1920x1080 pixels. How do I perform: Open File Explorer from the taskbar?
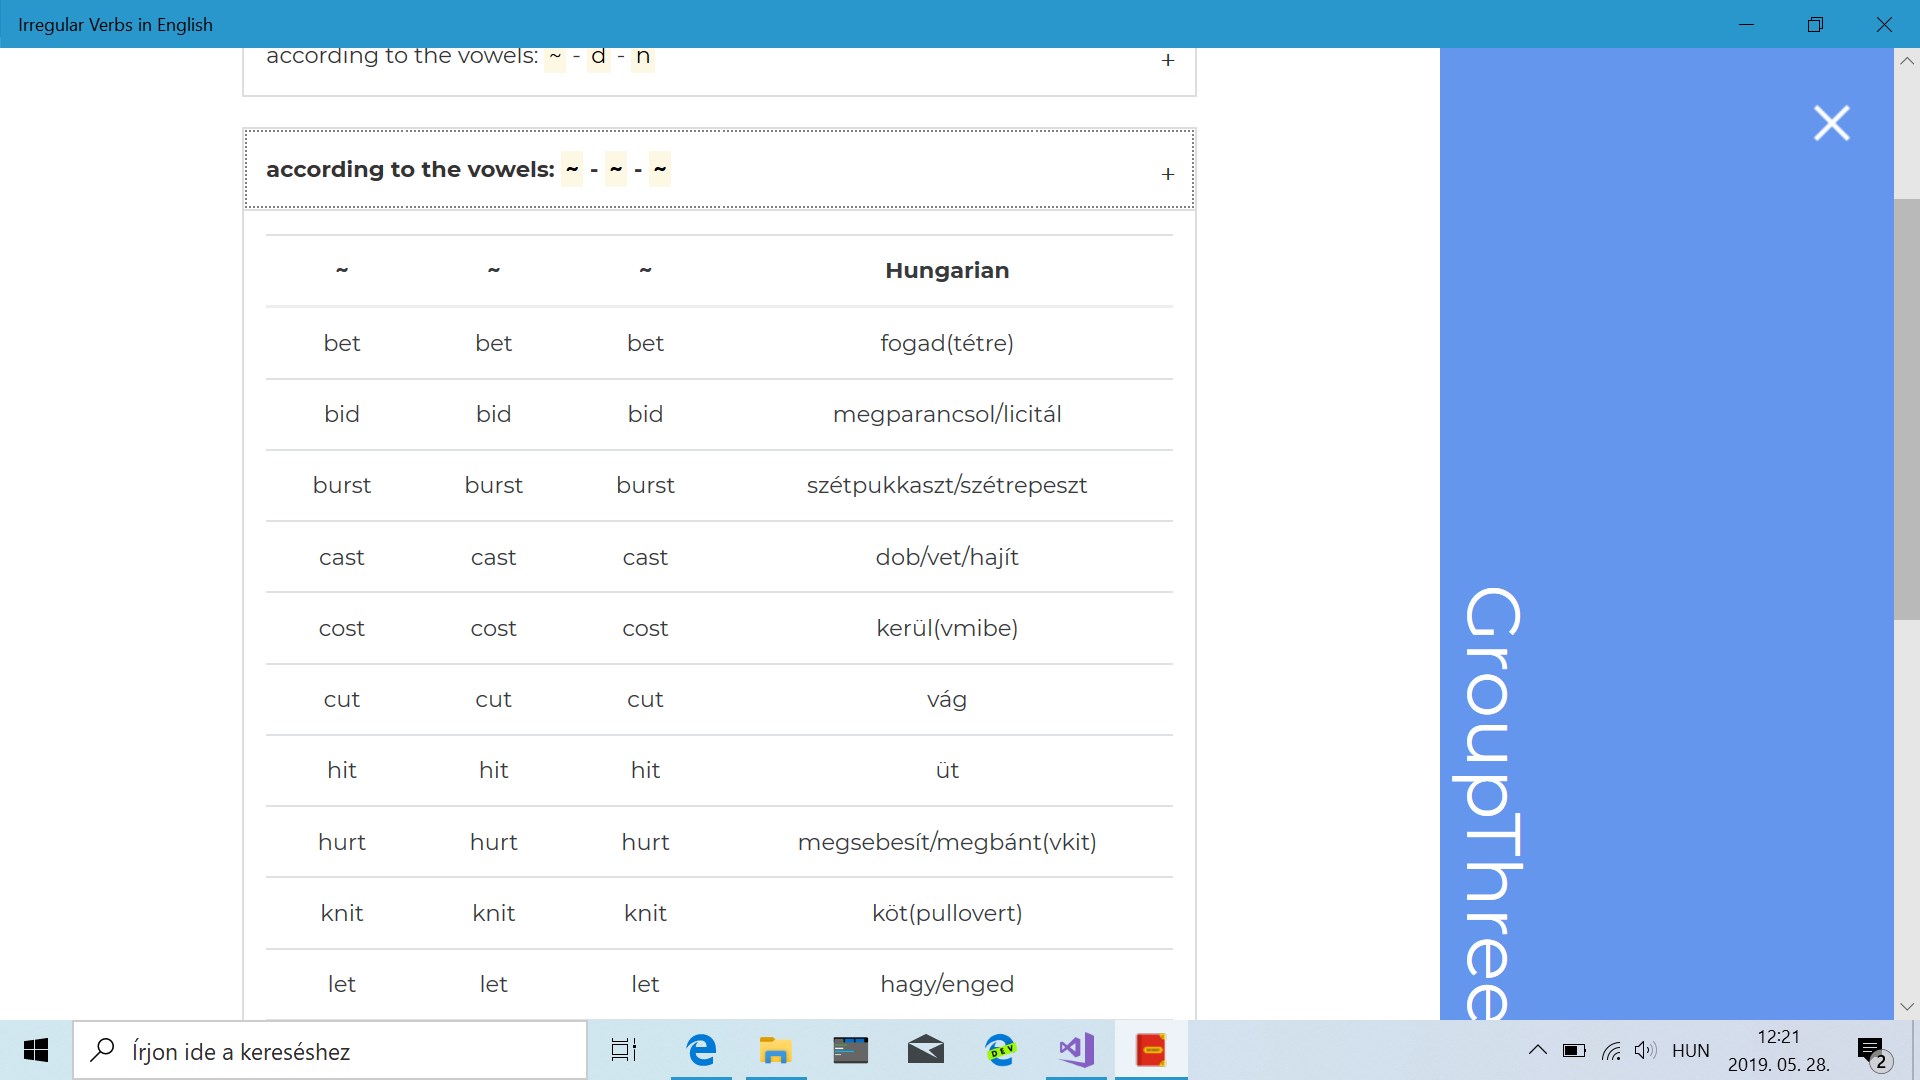pyautogui.click(x=775, y=1050)
